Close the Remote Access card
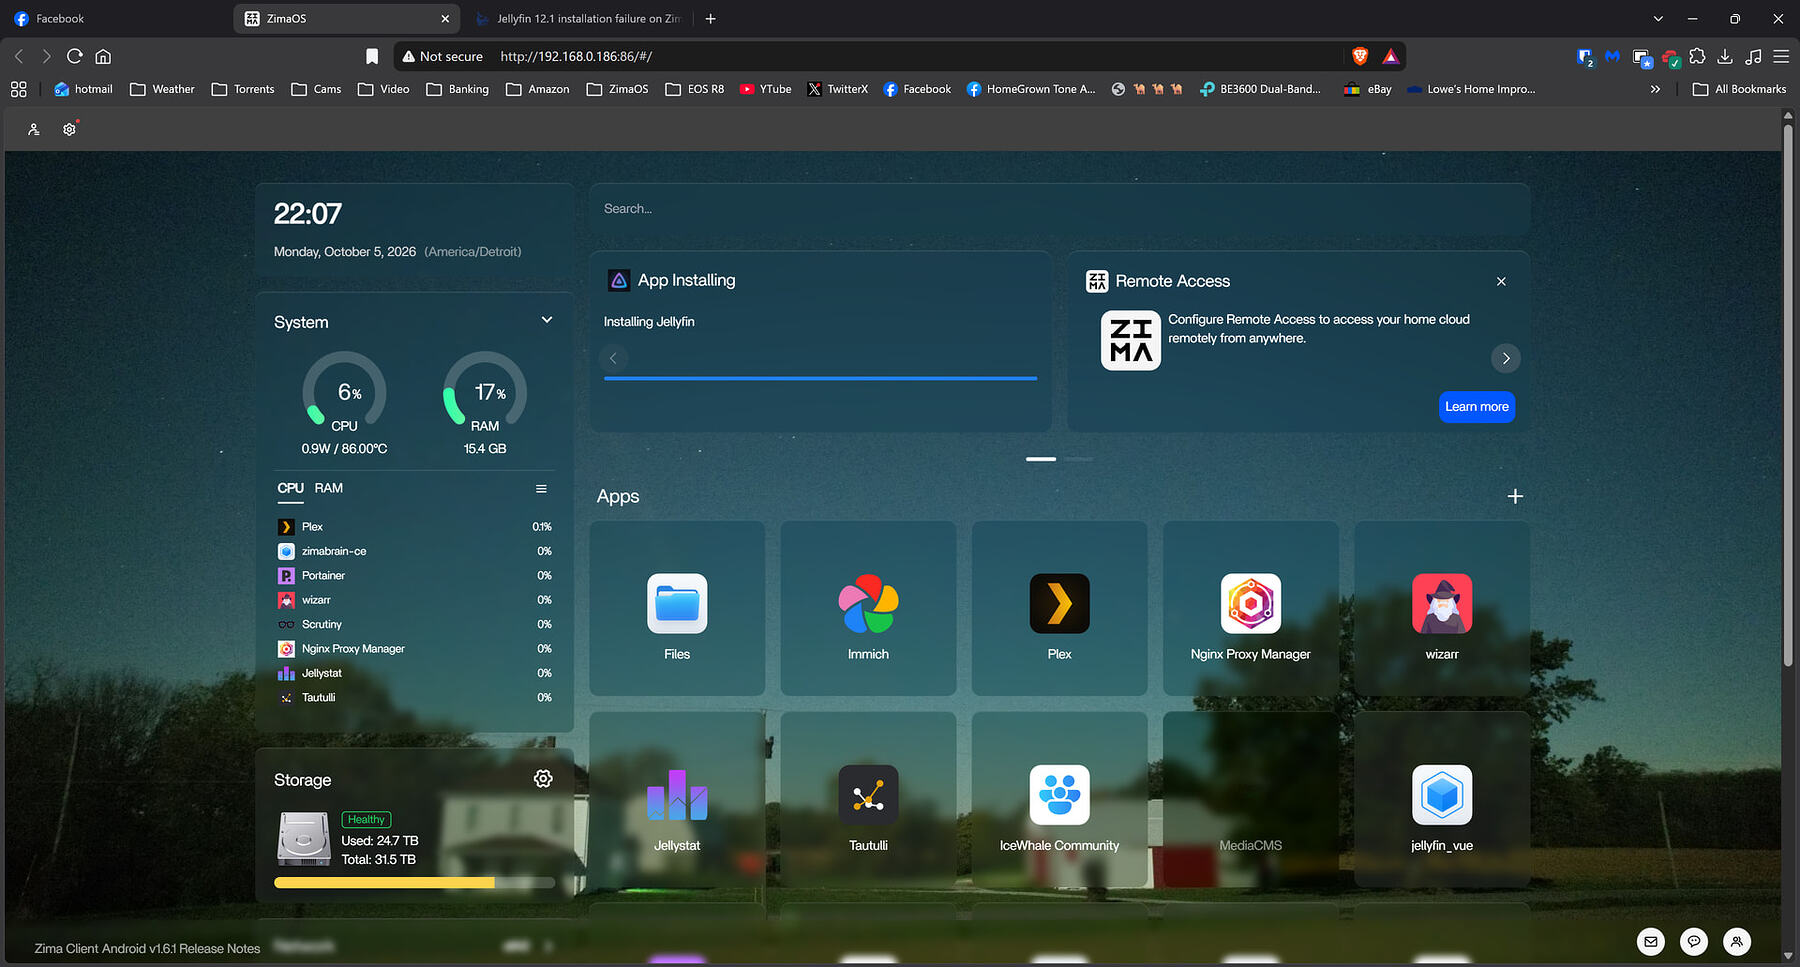 (x=1501, y=281)
